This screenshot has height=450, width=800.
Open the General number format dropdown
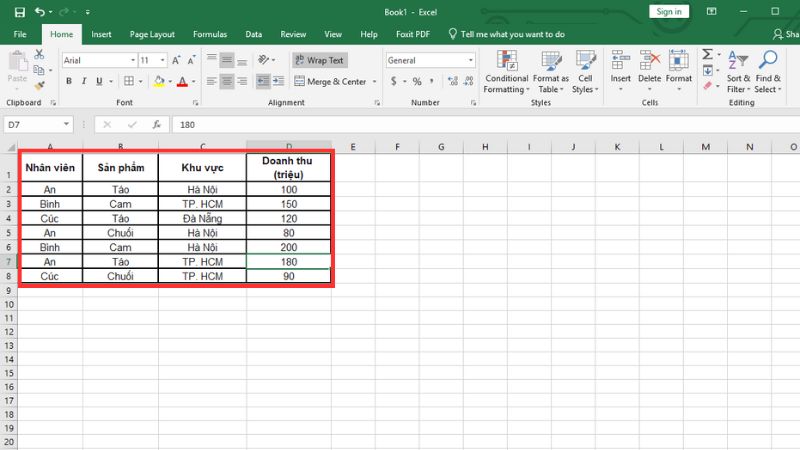pos(470,60)
